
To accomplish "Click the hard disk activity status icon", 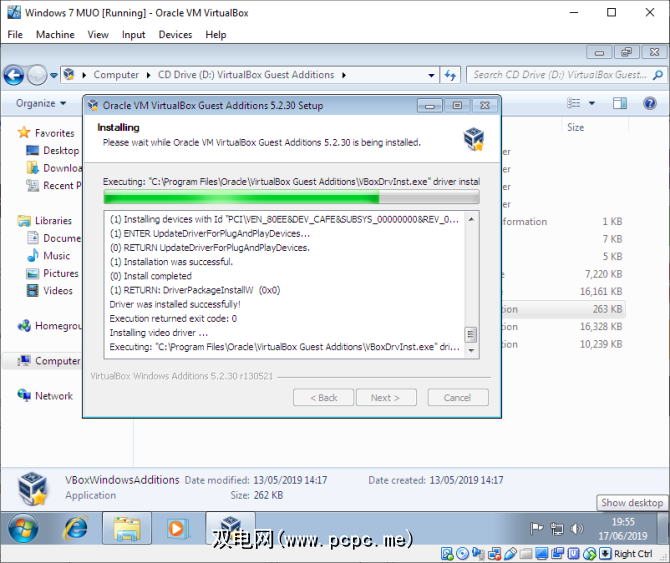I will tap(447, 554).
